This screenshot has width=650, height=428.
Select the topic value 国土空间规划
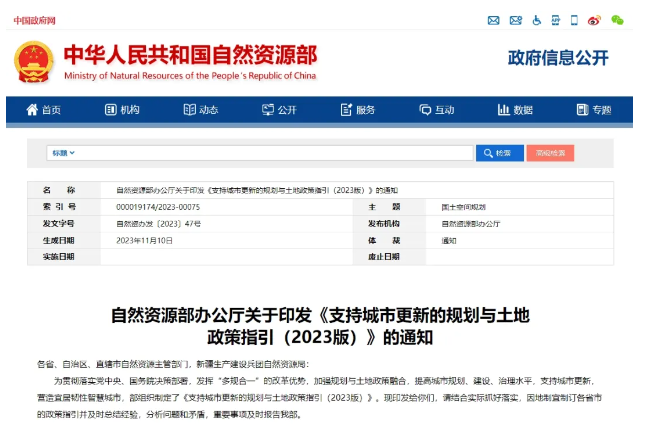click(x=463, y=207)
